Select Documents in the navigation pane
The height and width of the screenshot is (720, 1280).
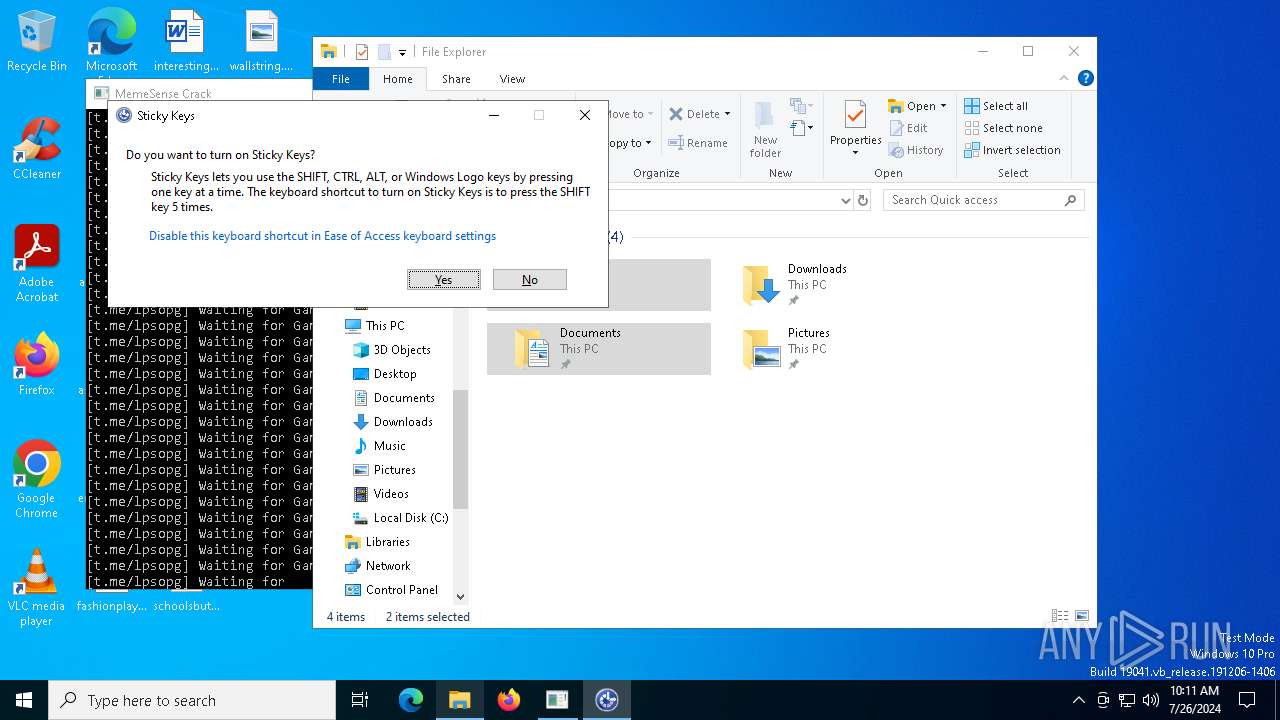coord(404,398)
